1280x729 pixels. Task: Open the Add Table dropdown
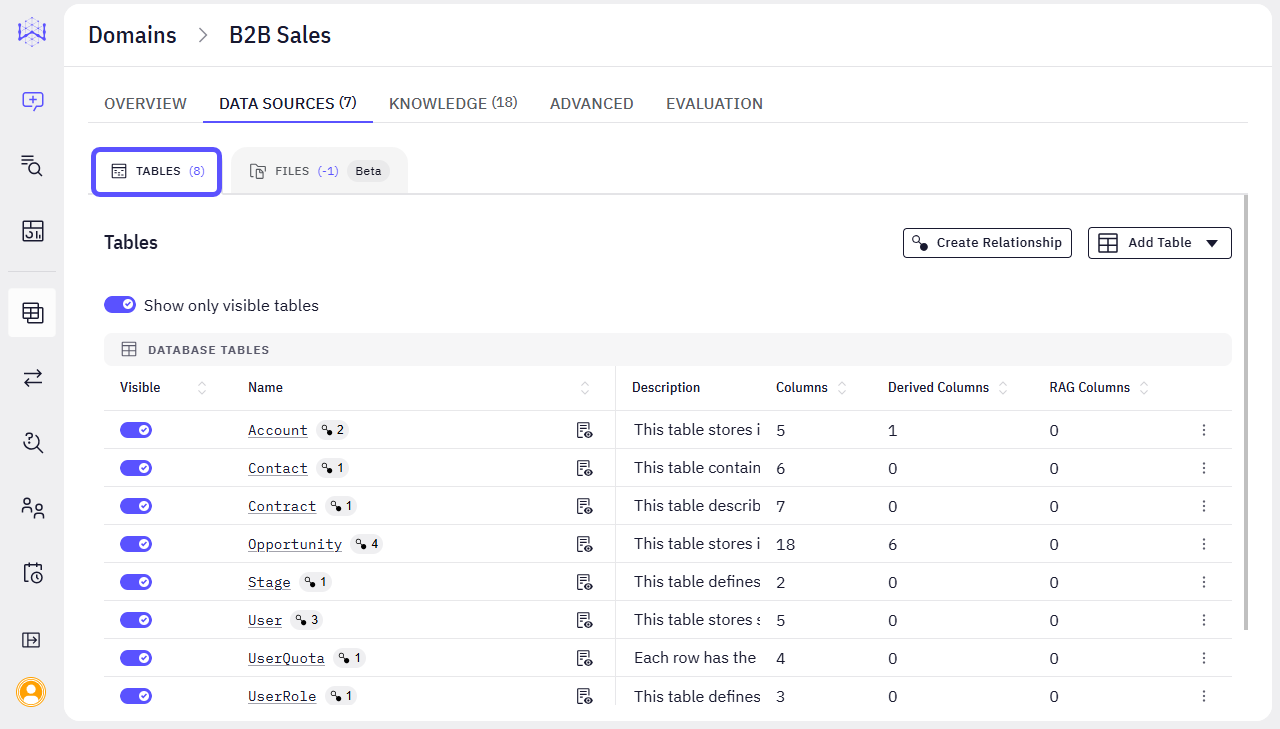click(x=1159, y=242)
